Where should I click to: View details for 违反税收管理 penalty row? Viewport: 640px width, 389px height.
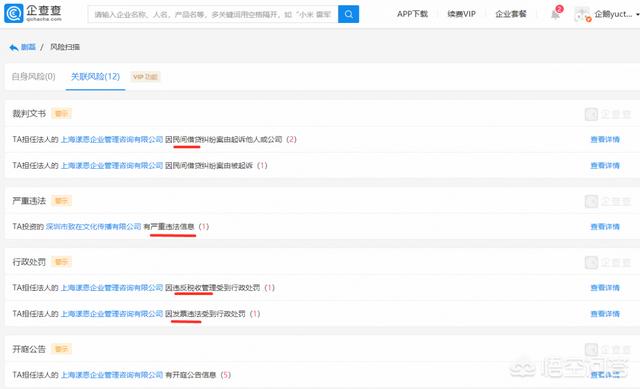pyautogui.click(x=605, y=288)
